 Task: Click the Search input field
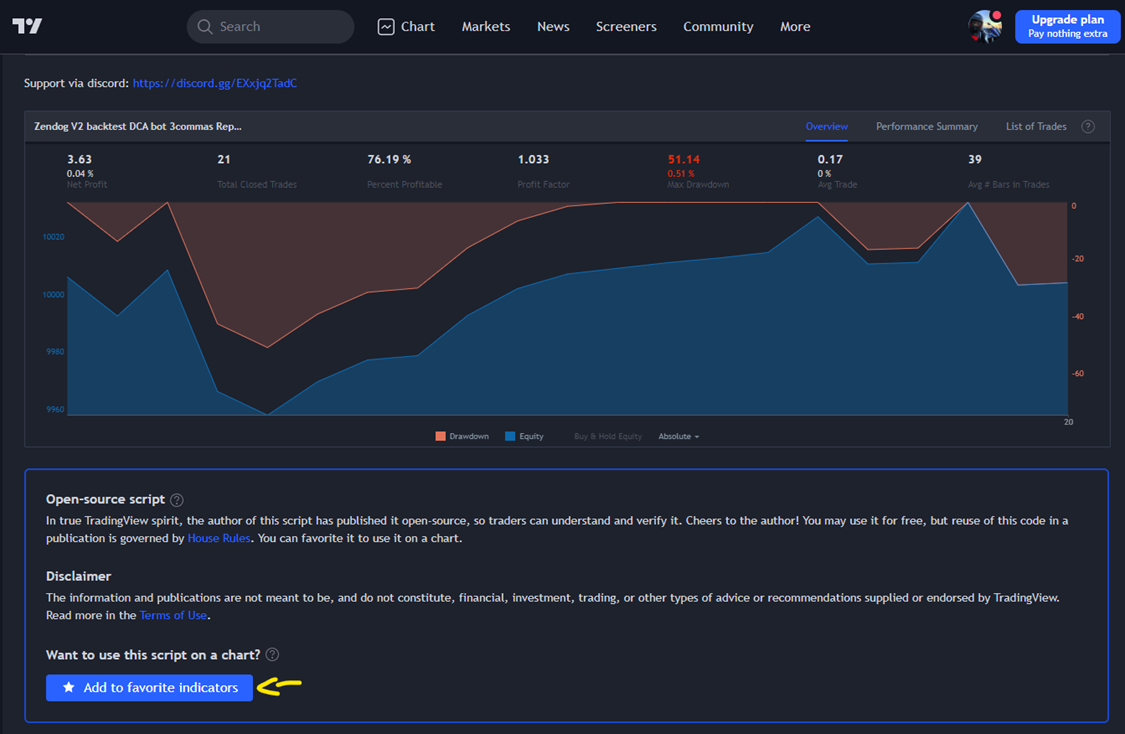pyautogui.click(x=270, y=26)
